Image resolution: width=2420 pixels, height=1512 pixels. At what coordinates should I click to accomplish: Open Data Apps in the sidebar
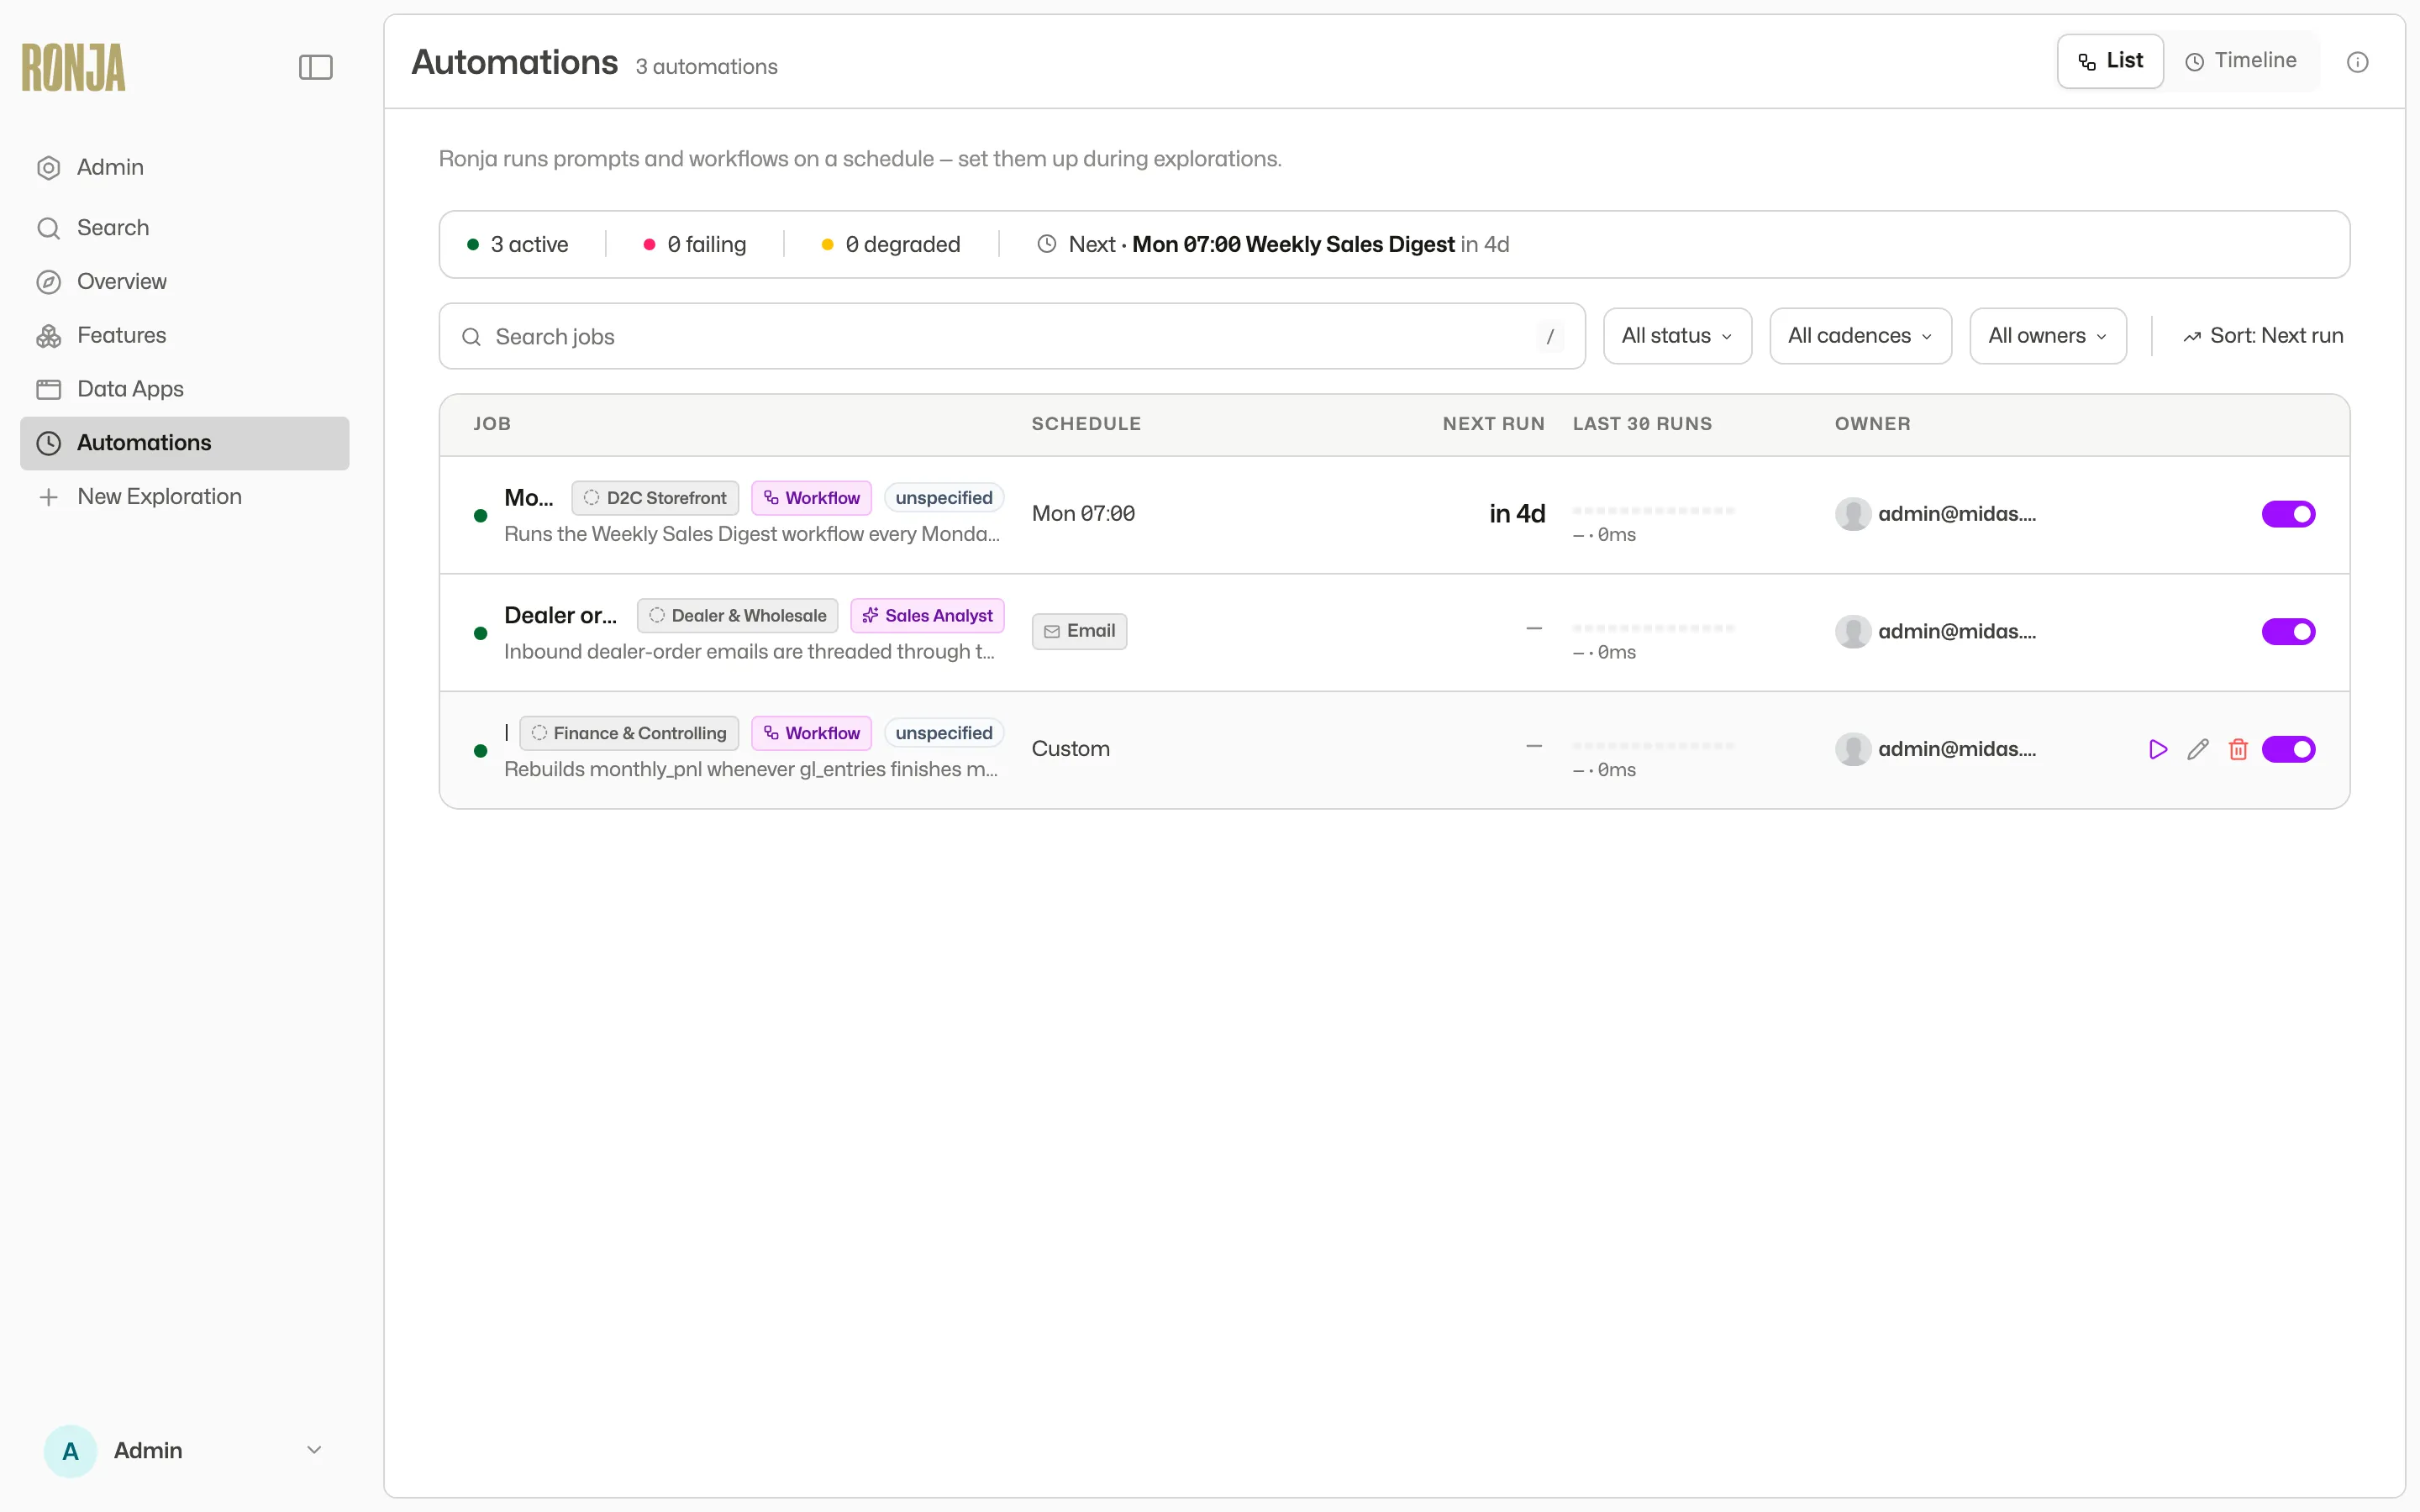pos(184,389)
